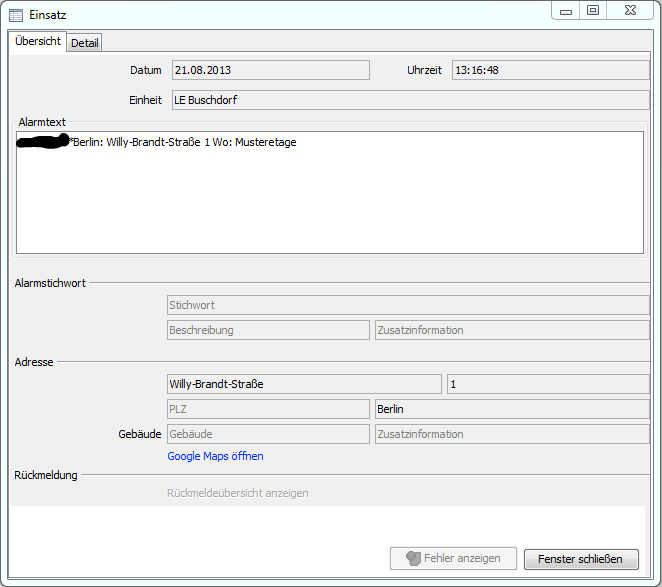Click the PLZ postal code field
Screen dimensions: 662x587
[268, 409]
